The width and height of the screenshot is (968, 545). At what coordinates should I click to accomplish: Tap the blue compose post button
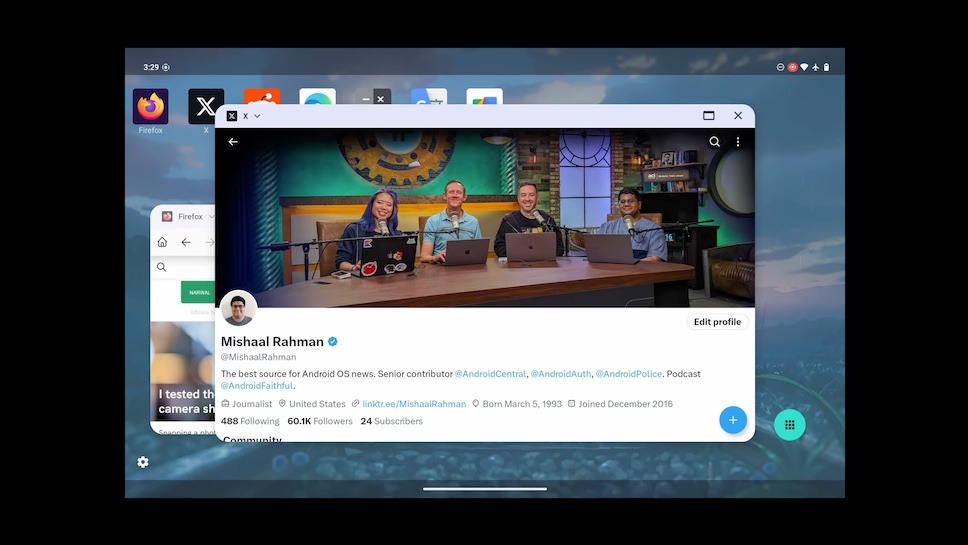click(732, 420)
